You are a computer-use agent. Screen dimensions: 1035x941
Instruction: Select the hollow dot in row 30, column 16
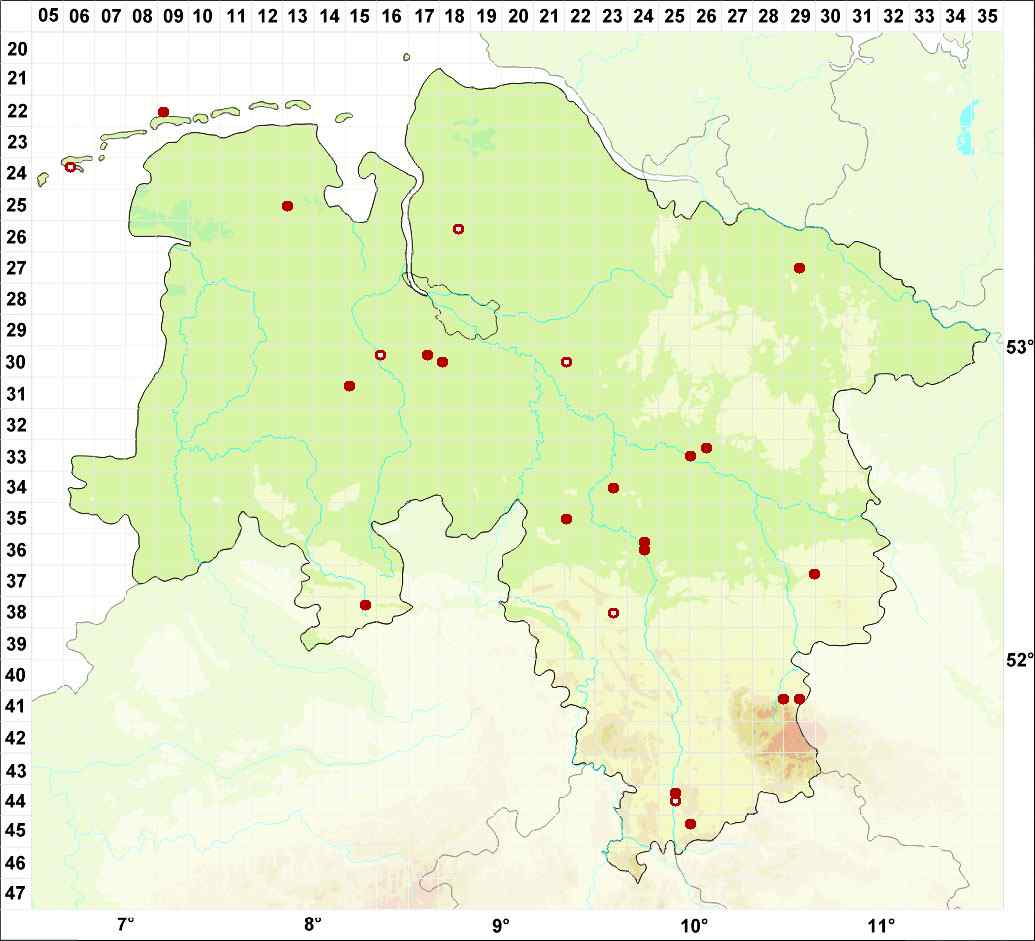pos(380,355)
